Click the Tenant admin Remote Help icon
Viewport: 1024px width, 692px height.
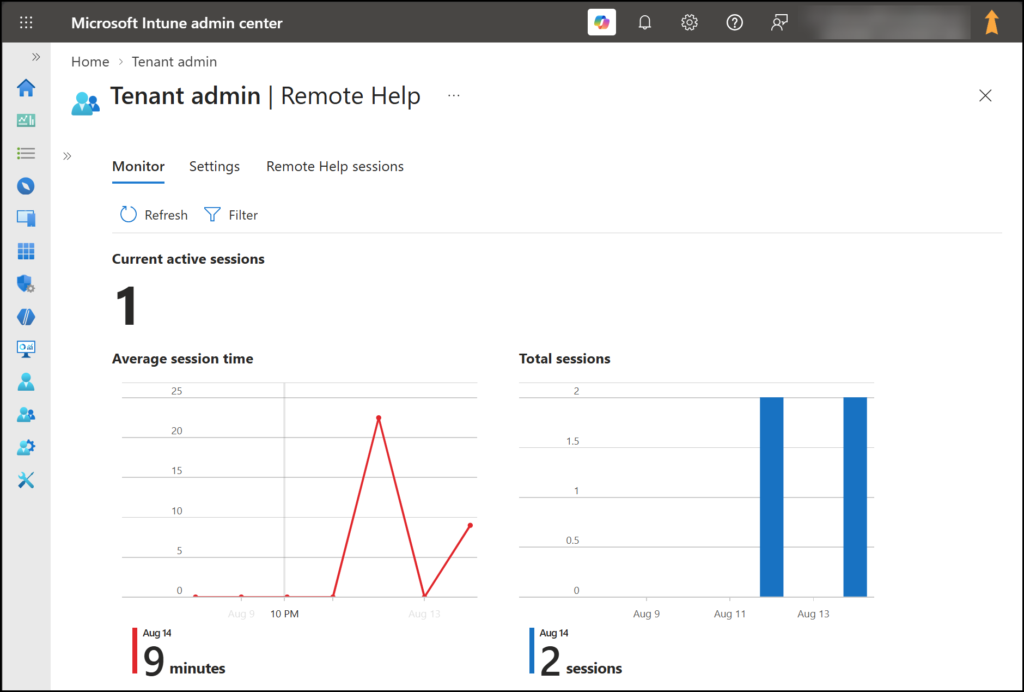[86, 103]
